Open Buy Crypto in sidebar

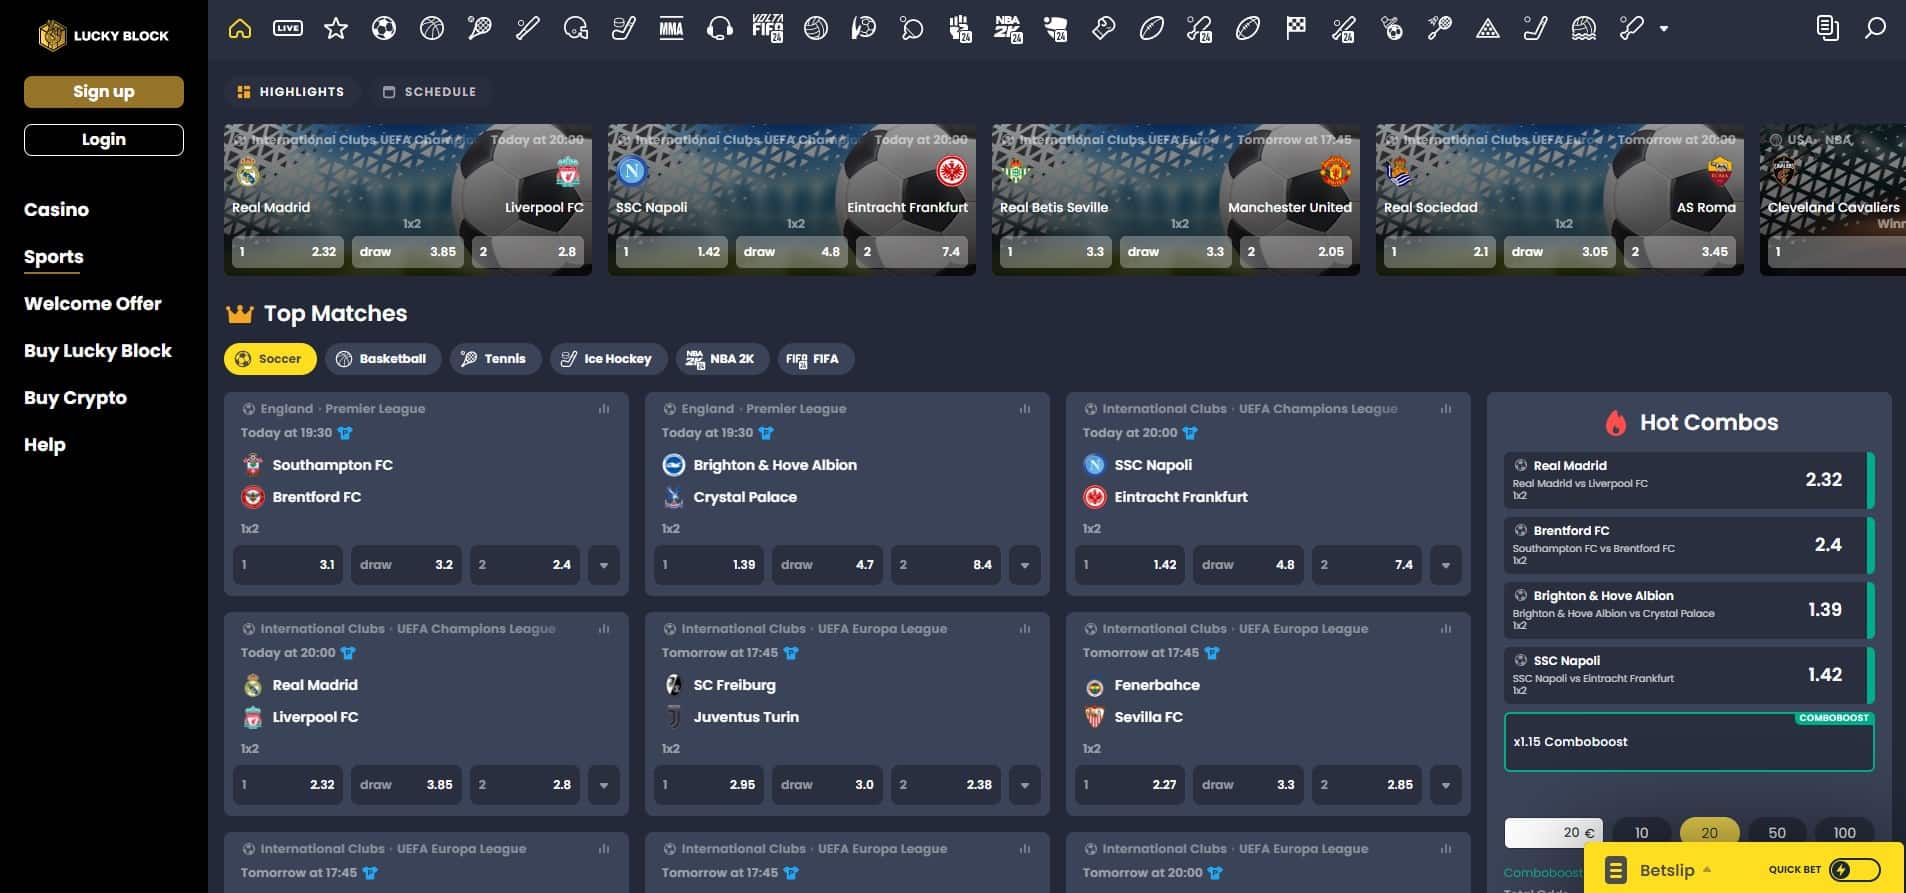[75, 397]
